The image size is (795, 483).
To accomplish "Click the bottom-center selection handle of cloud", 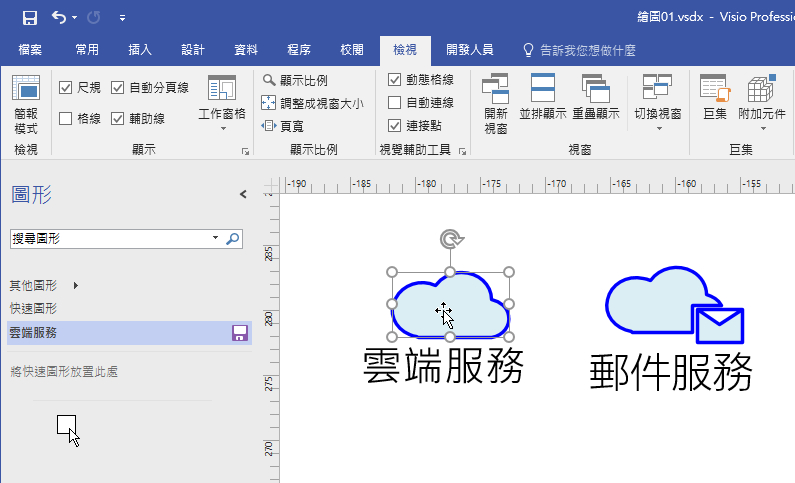I will tap(450, 337).
